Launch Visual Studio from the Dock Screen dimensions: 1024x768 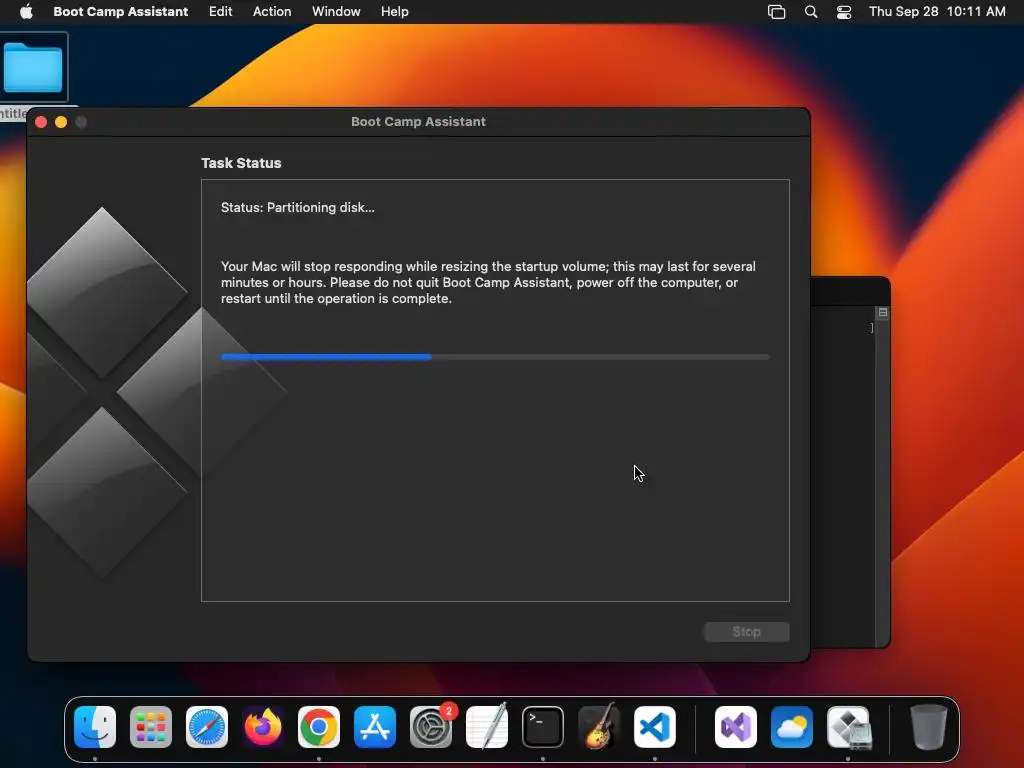(736, 727)
